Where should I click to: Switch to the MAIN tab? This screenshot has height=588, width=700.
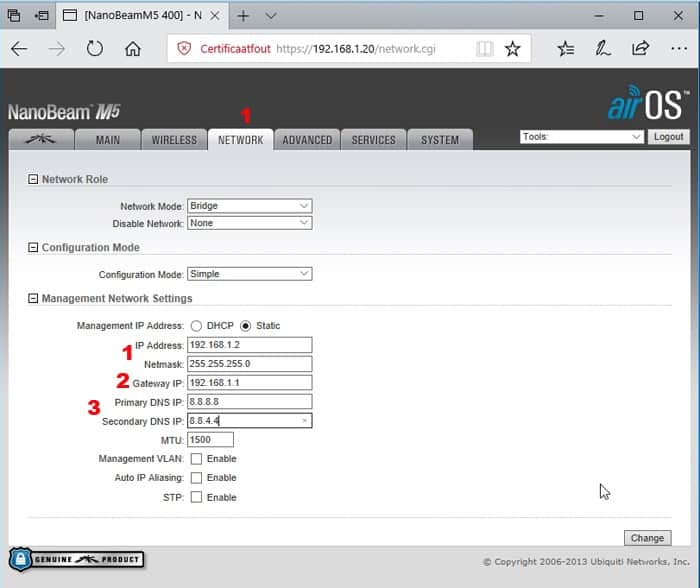(x=108, y=140)
